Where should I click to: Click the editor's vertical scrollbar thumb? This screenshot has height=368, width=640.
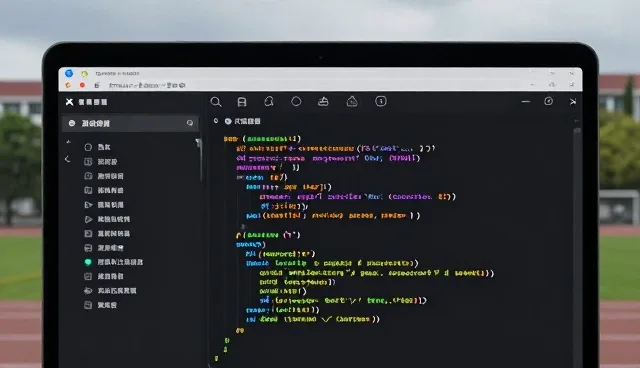tap(577, 131)
